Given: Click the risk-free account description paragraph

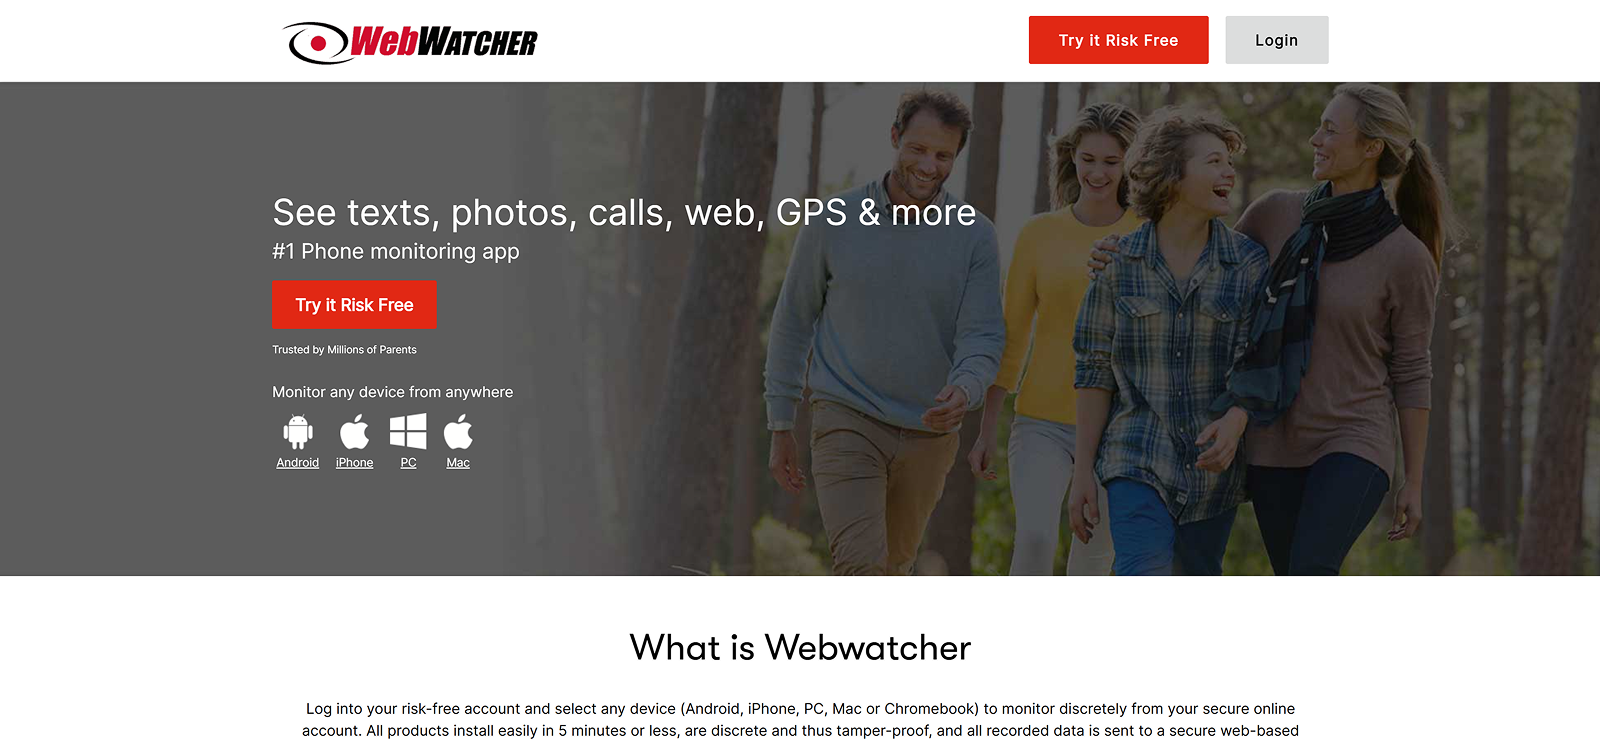Looking at the screenshot, I should click(800, 720).
